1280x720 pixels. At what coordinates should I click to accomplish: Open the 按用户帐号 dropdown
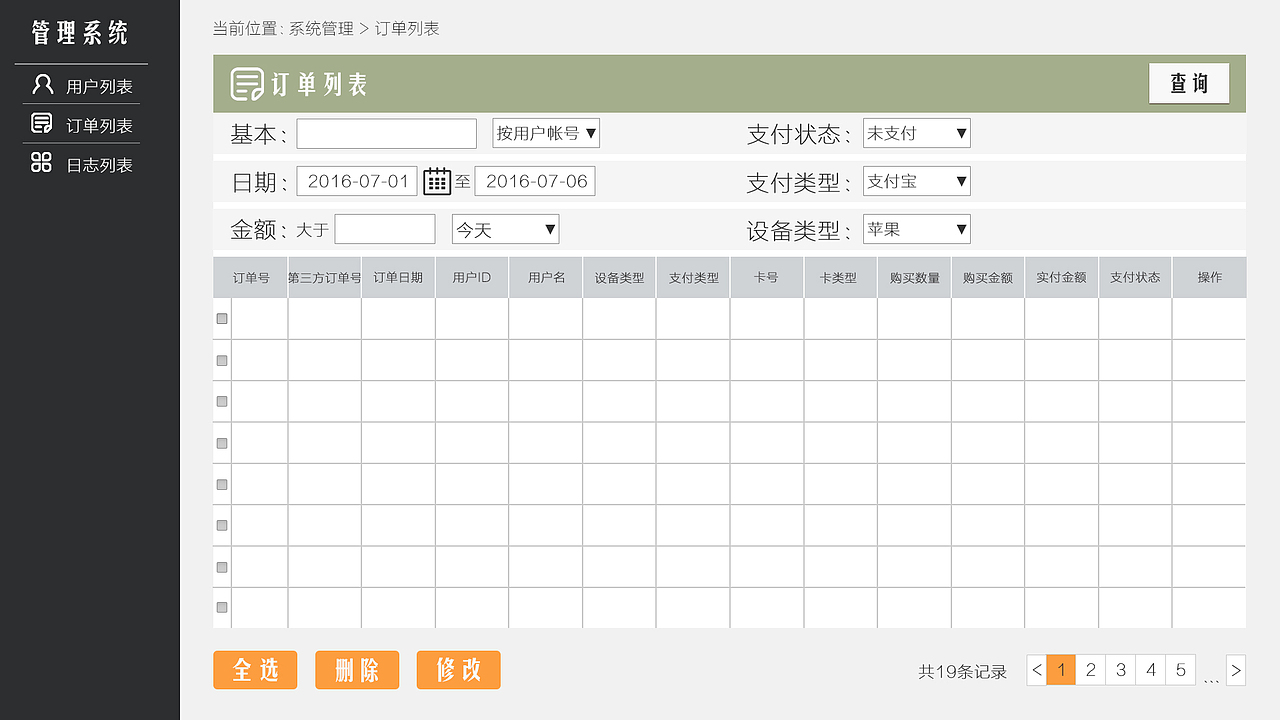click(x=545, y=132)
